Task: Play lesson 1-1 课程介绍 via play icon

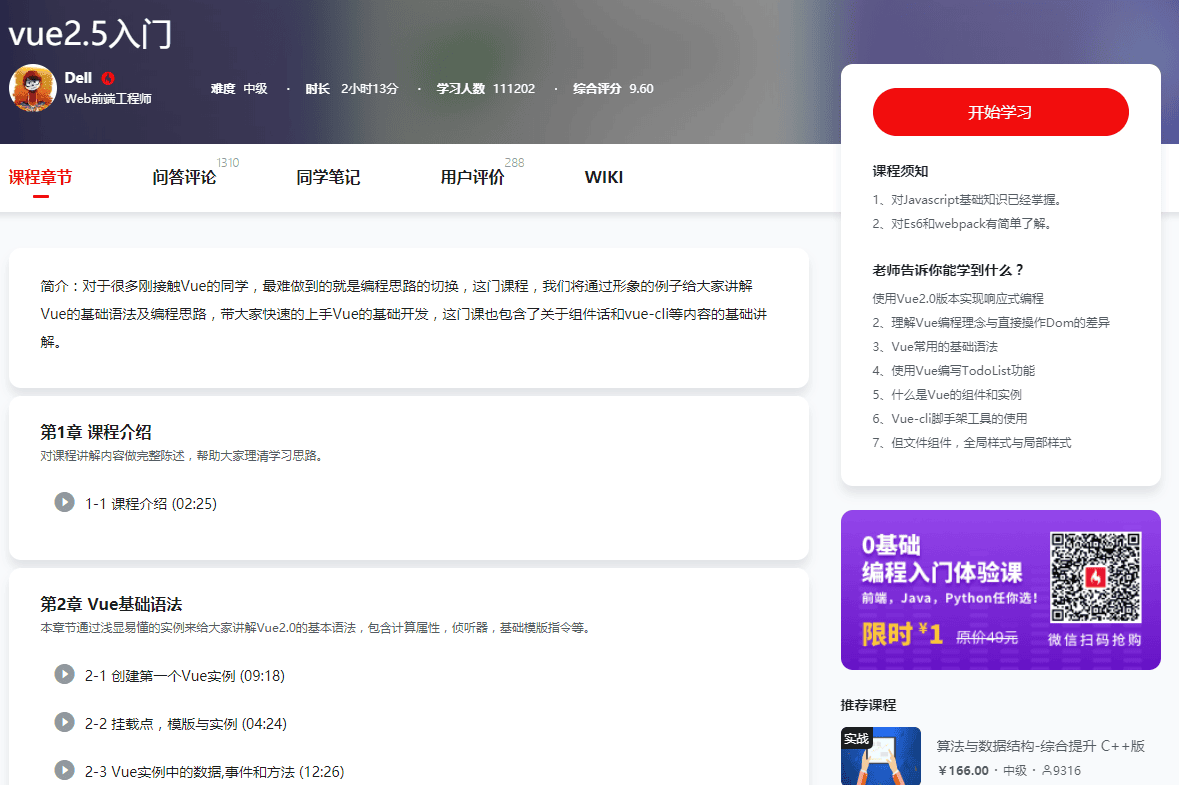Action: [64, 502]
